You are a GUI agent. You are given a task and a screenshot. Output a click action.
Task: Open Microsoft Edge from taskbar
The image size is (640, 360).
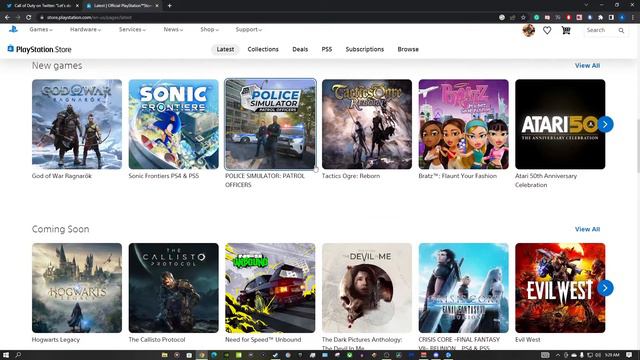[214, 355]
